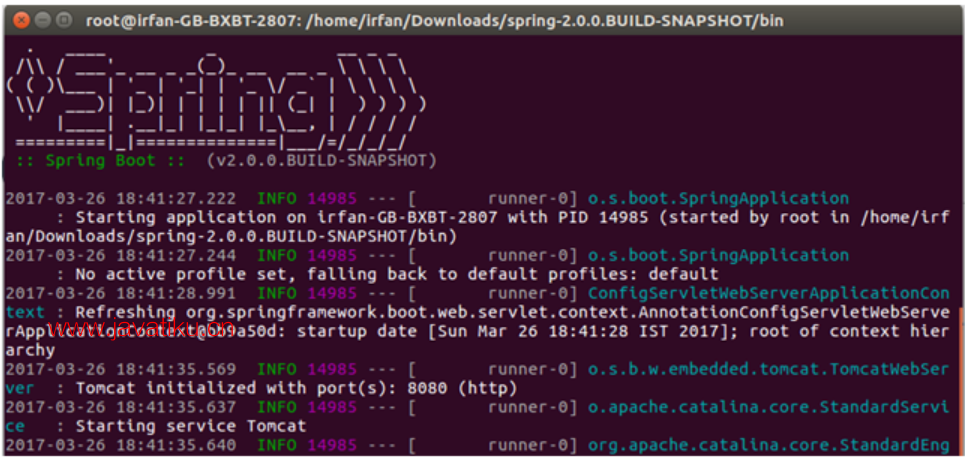Click INFO on the 18:41:35.569 line
Image resolution: width=965 pixels, height=459 pixels.
click(277, 370)
